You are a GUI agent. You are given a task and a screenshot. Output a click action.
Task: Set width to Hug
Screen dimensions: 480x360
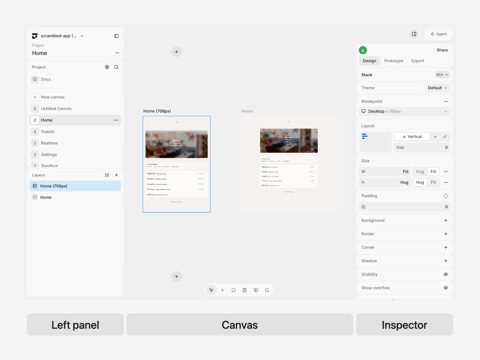tap(420, 172)
